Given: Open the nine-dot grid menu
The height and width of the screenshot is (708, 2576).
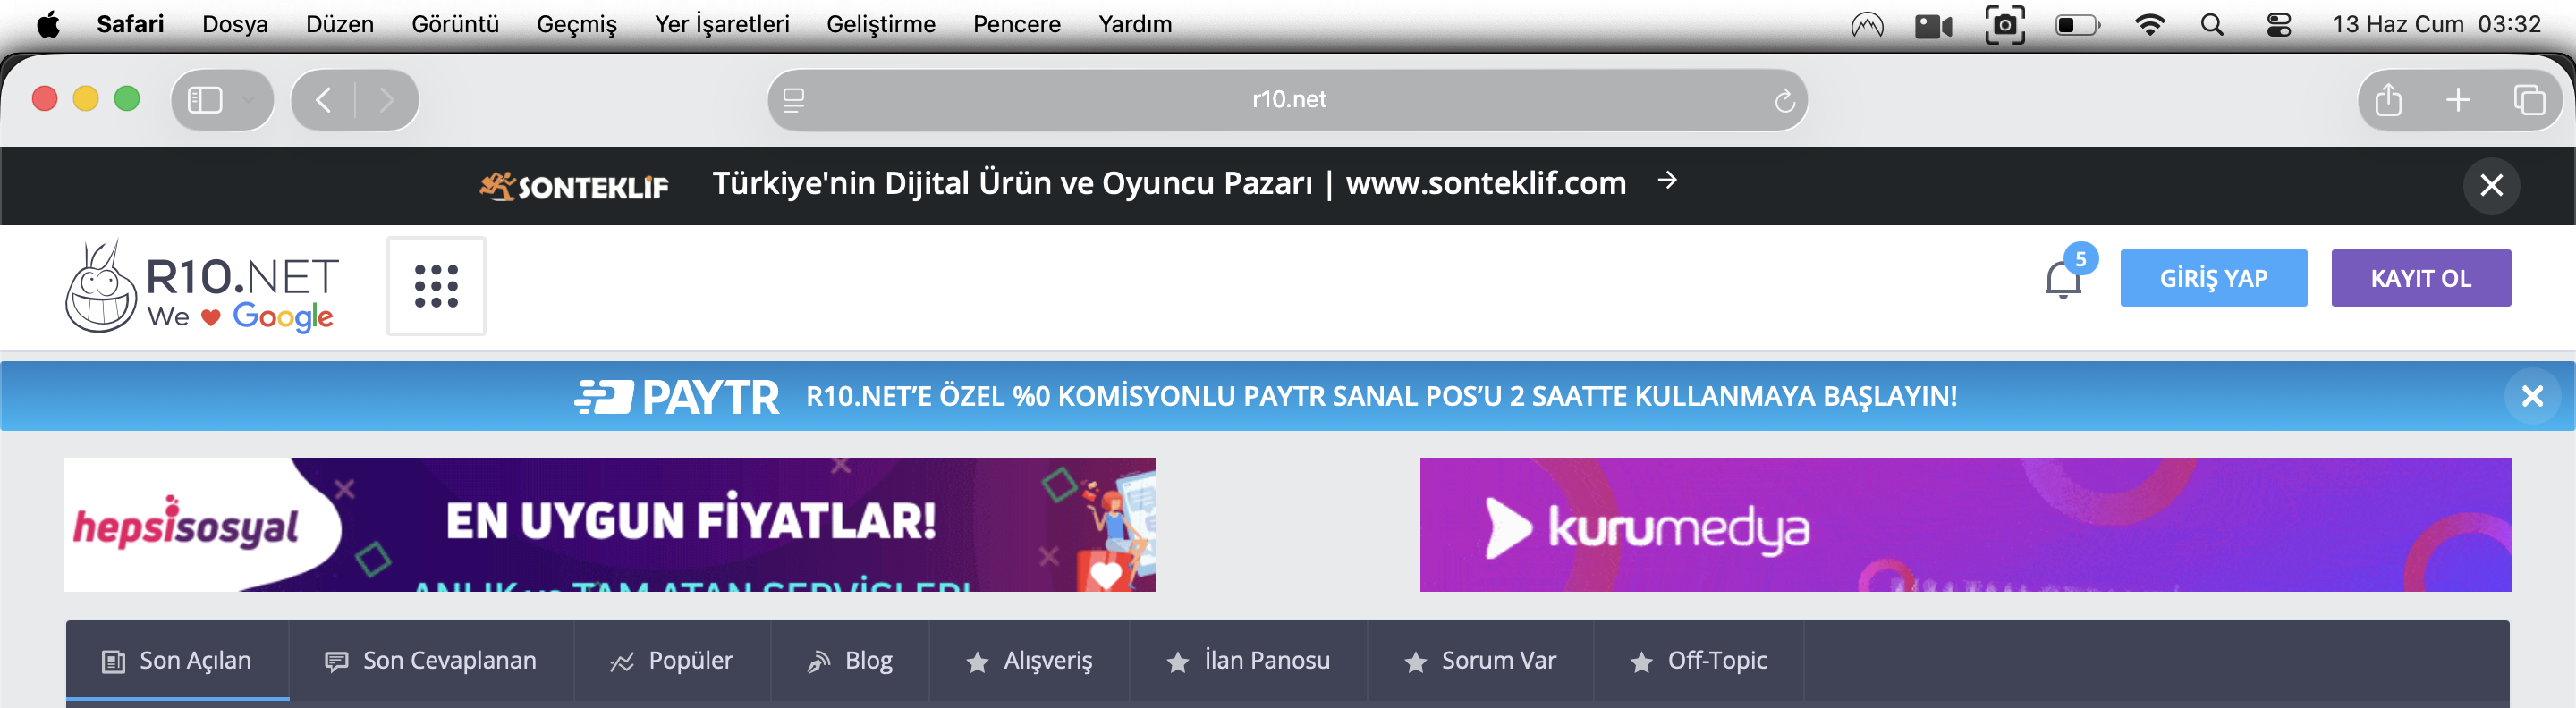Looking at the screenshot, I should point(436,286).
